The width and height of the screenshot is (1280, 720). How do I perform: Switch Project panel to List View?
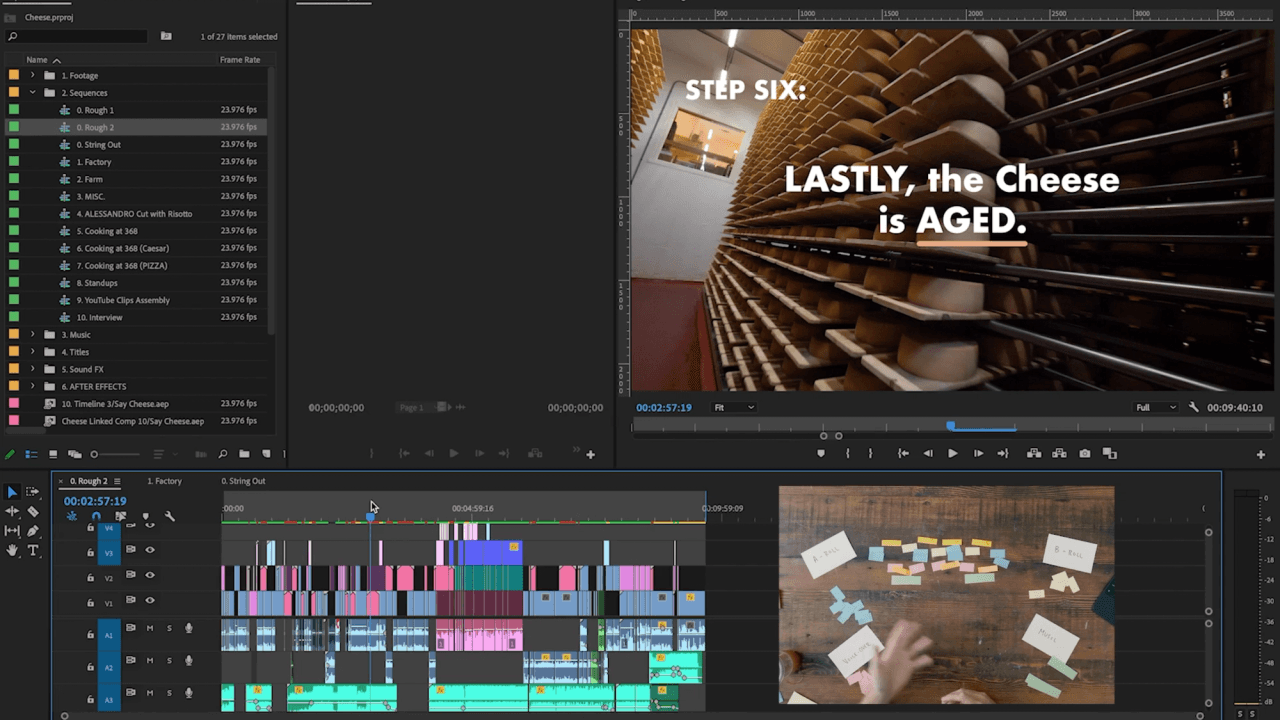(x=31, y=454)
